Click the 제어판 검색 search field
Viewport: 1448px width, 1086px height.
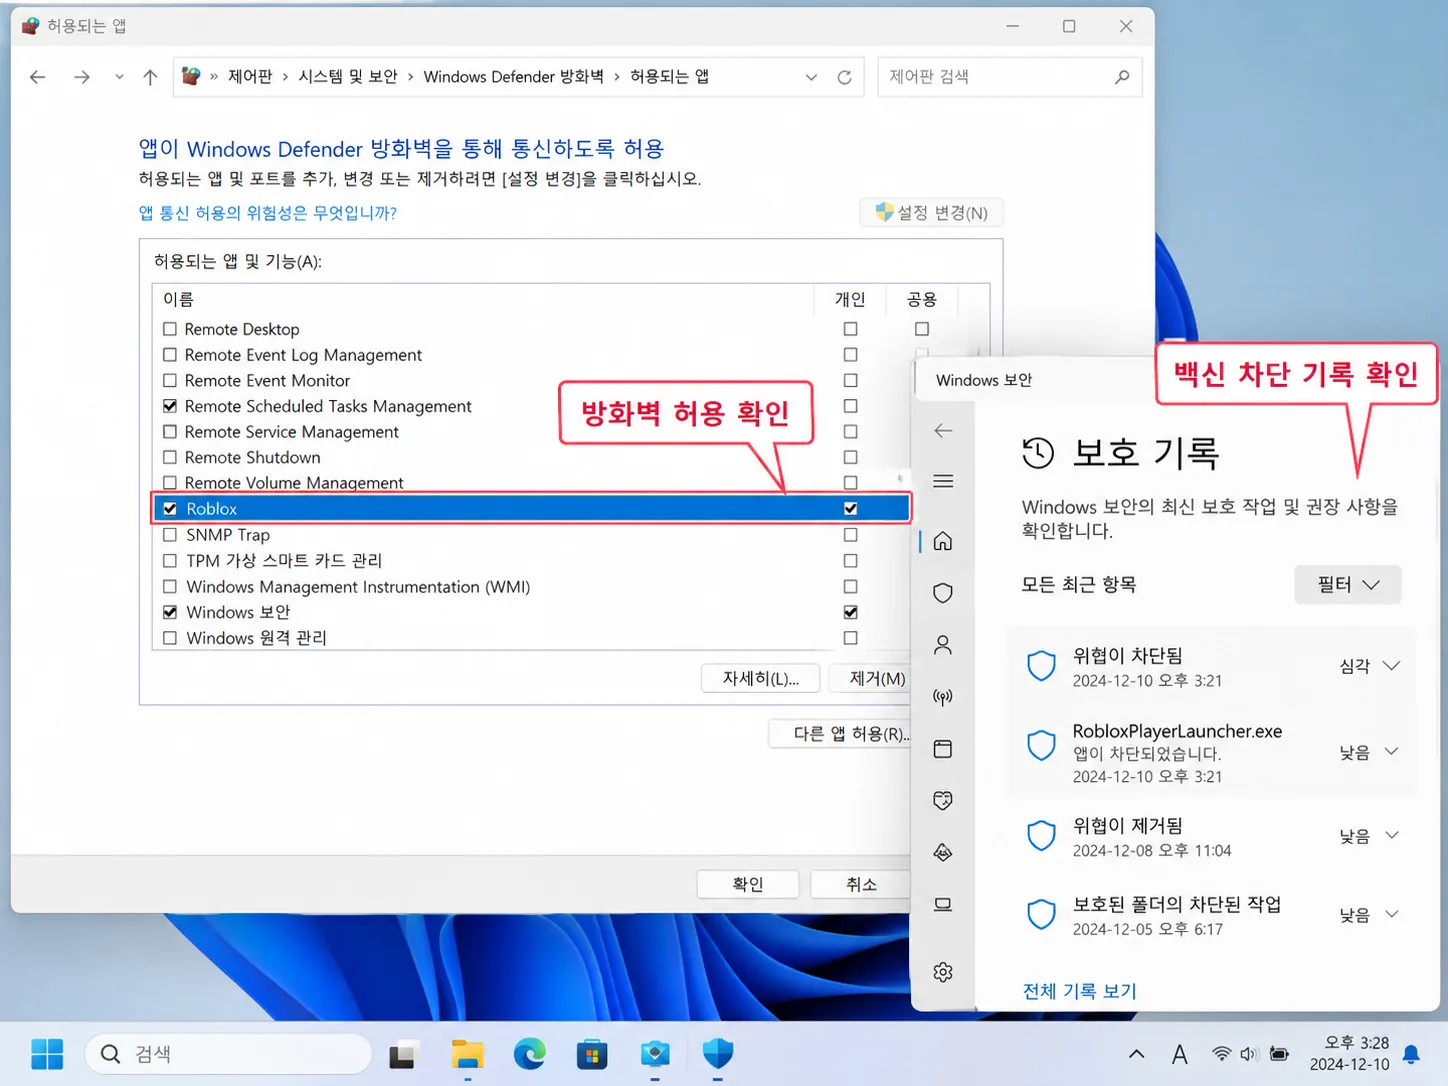[x=1010, y=77]
